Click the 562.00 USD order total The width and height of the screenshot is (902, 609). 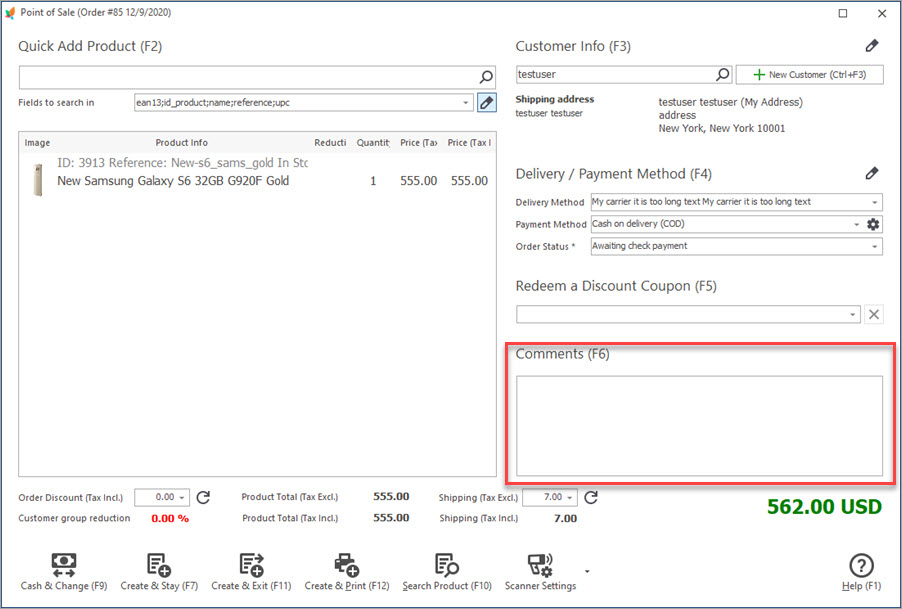pyautogui.click(x=824, y=507)
